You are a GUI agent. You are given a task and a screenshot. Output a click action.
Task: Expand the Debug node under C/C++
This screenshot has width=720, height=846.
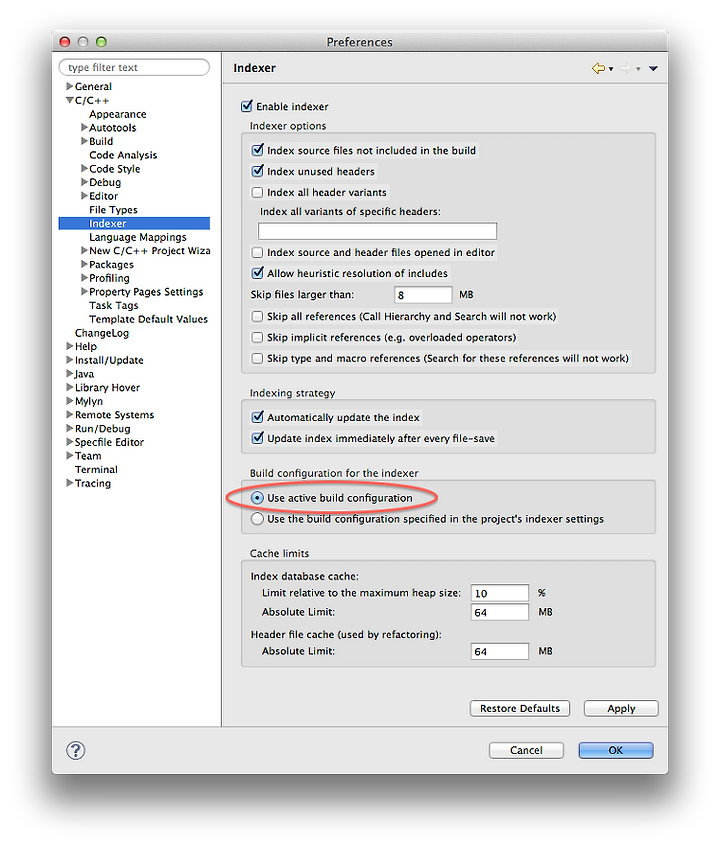pyautogui.click(x=84, y=182)
